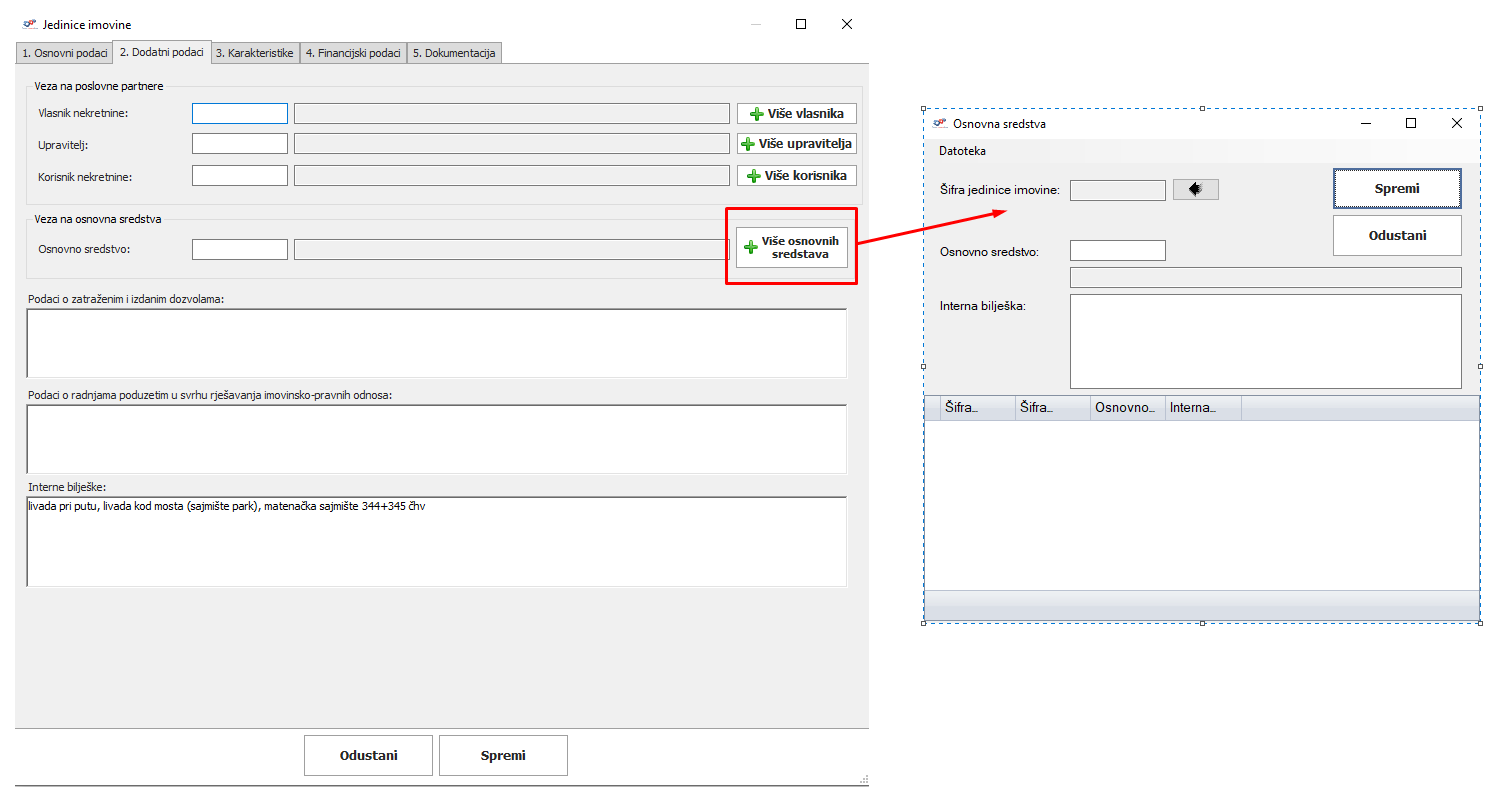Open the '3. Karakteristike' tab
The height and width of the screenshot is (797, 1485).
(254, 53)
